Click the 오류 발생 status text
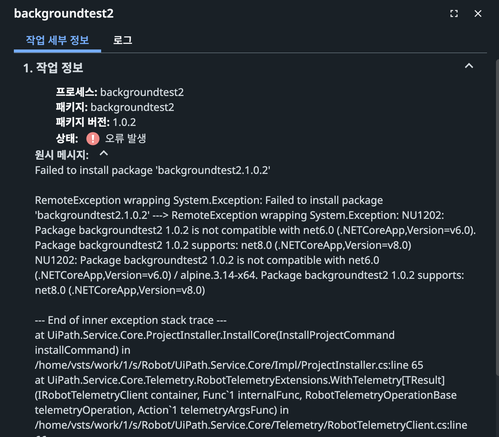This screenshot has height=437, width=499. pos(126,138)
